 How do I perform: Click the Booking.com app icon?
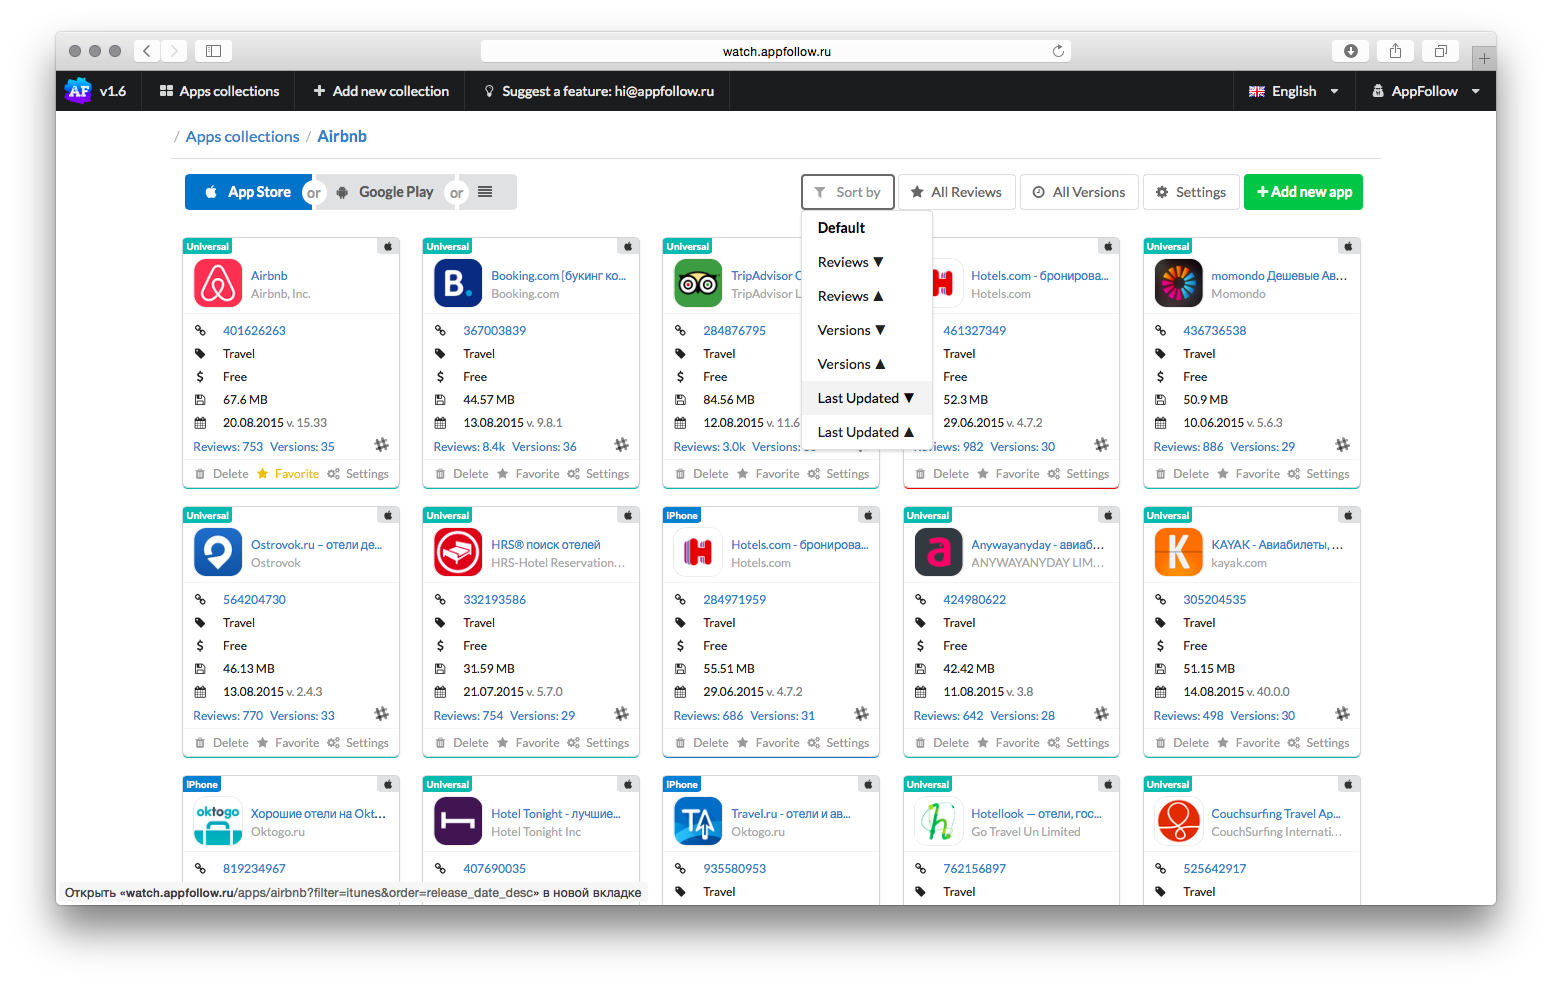point(458,283)
